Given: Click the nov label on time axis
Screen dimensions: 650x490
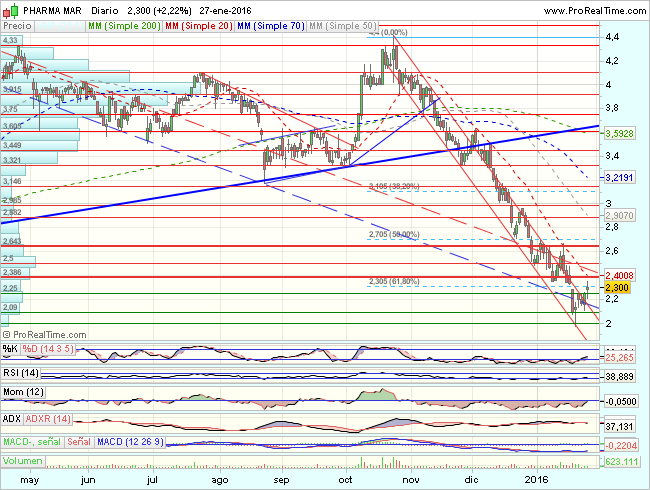Looking at the screenshot, I should [411, 480].
